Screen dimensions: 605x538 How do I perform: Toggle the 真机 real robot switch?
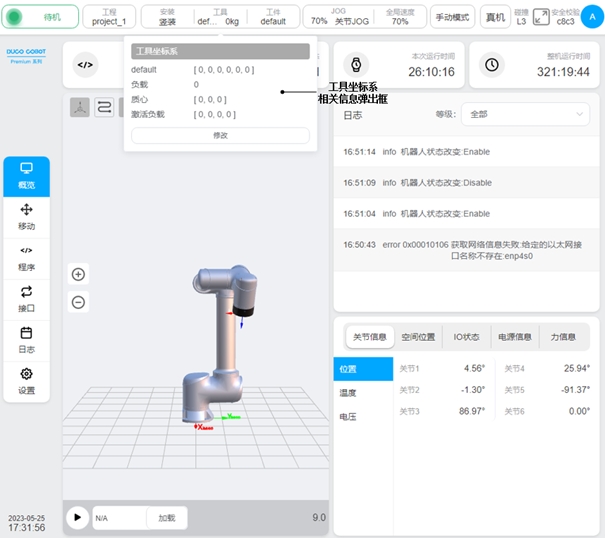pyautogui.click(x=494, y=16)
